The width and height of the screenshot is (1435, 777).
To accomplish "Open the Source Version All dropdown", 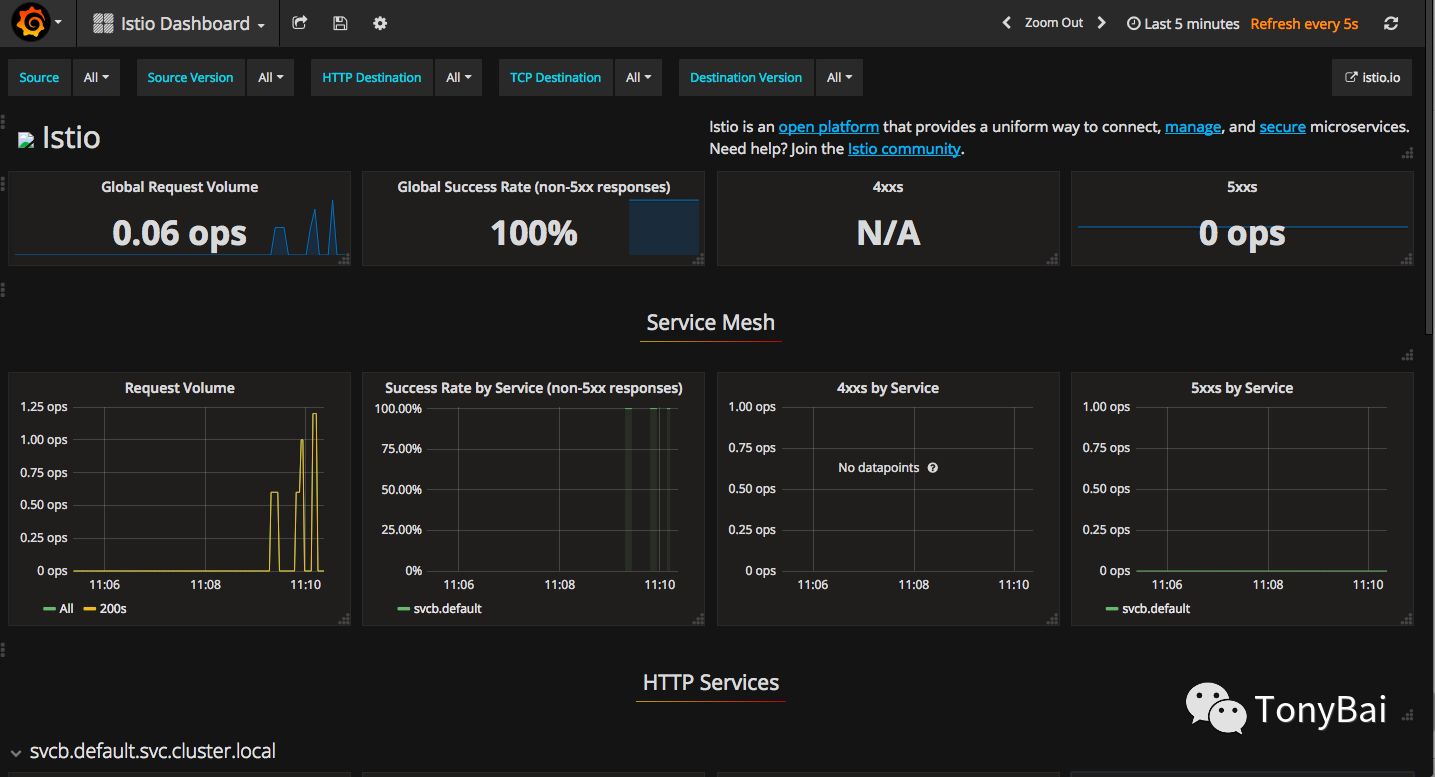I will coord(270,77).
